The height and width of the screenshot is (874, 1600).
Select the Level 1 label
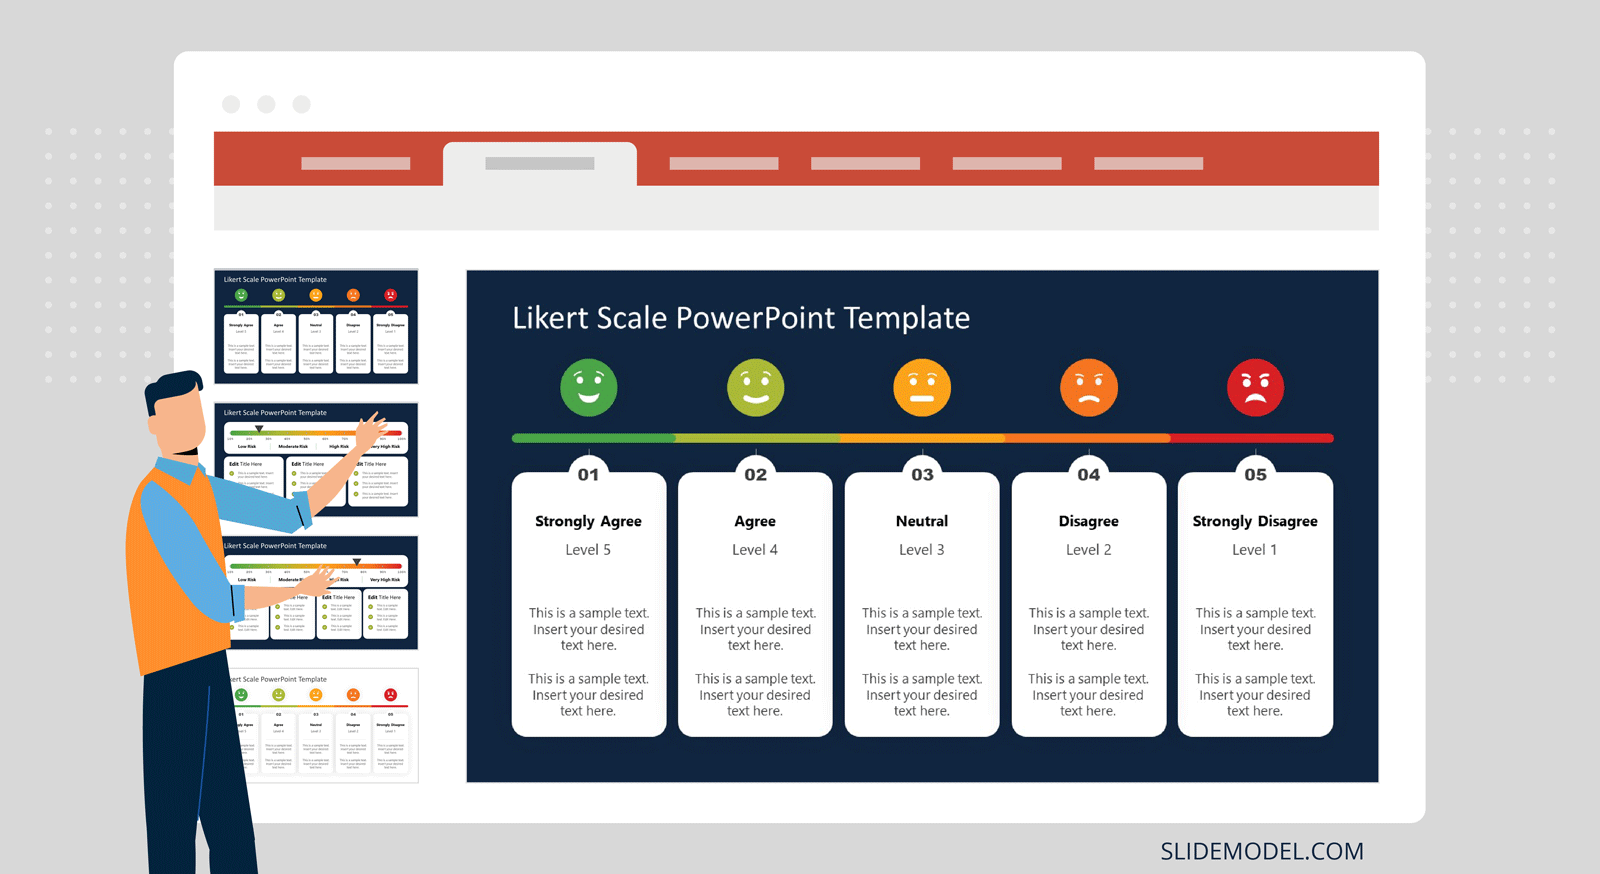pyautogui.click(x=1255, y=550)
